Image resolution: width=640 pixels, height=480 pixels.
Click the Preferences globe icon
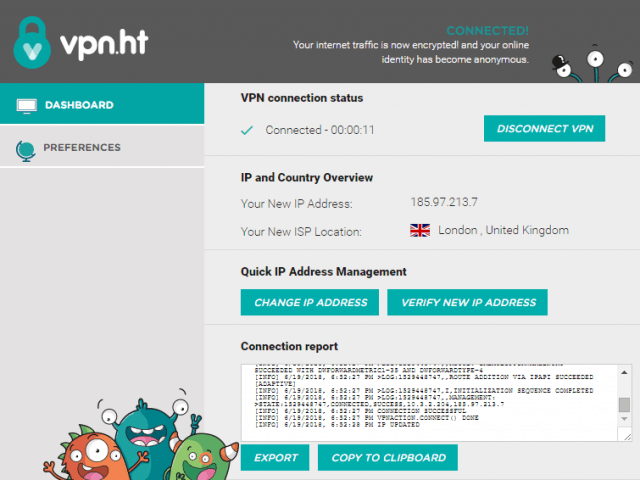click(25, 151)
